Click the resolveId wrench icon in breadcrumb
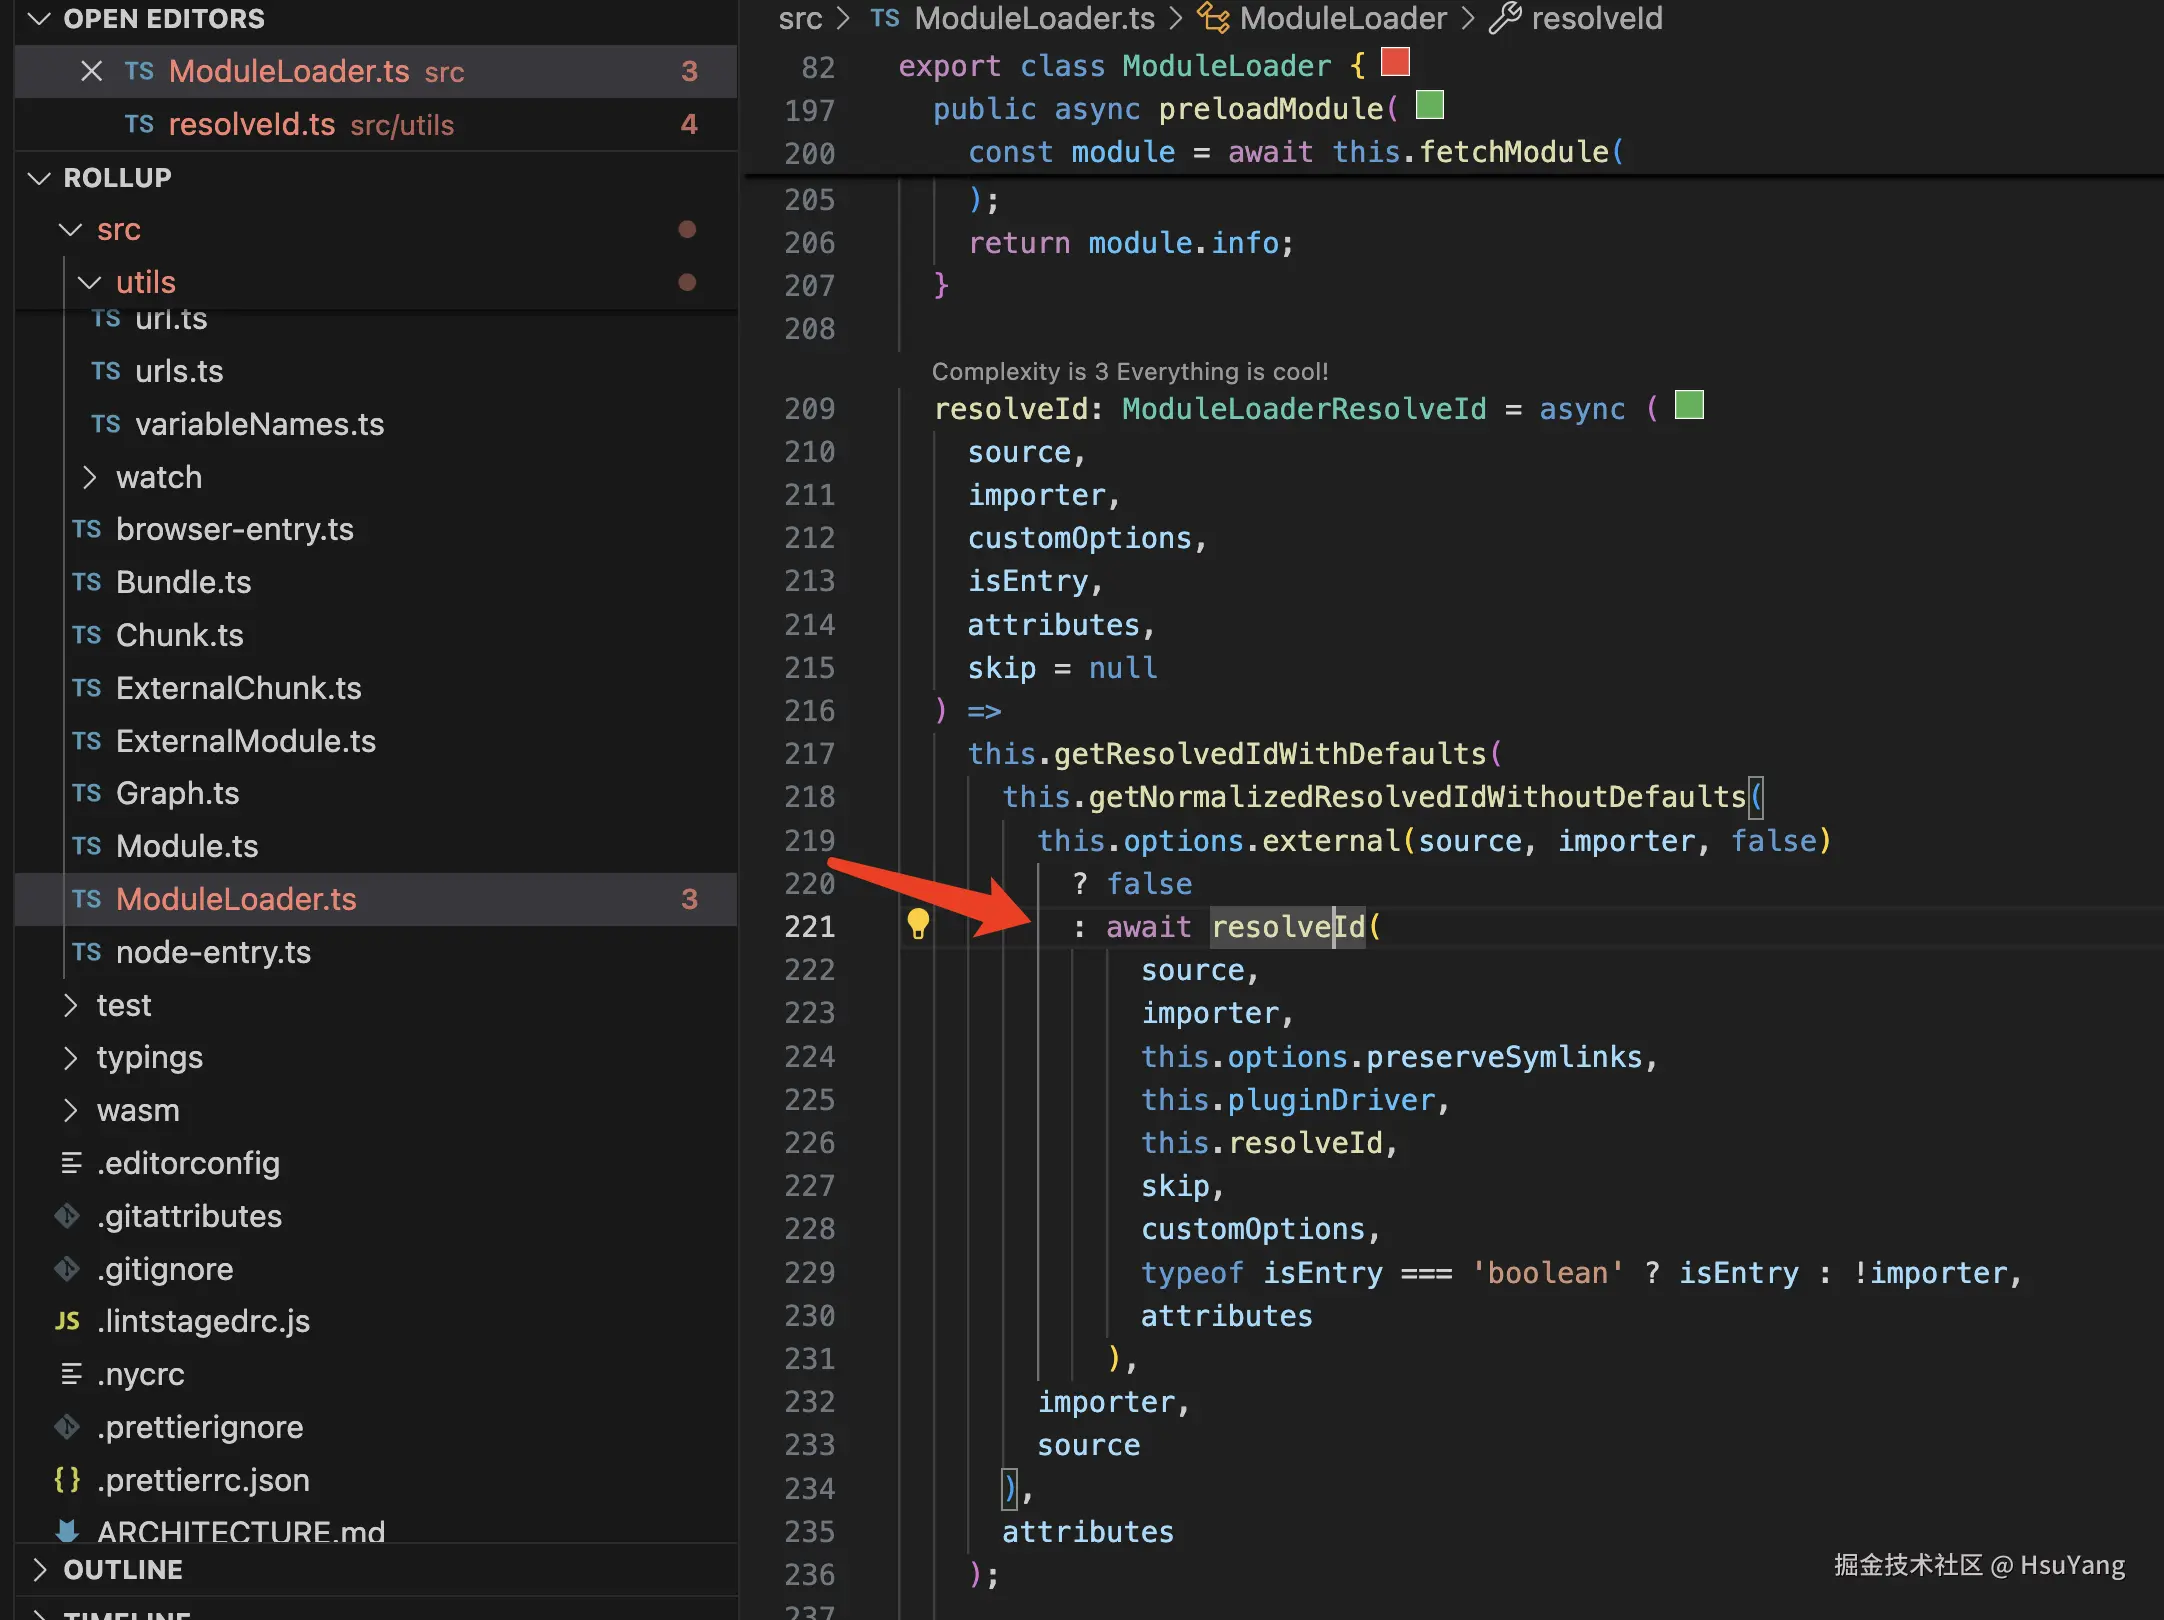Image resolution: width=2164 pixels, height=1620 pixels. [x=1506, y=18]
